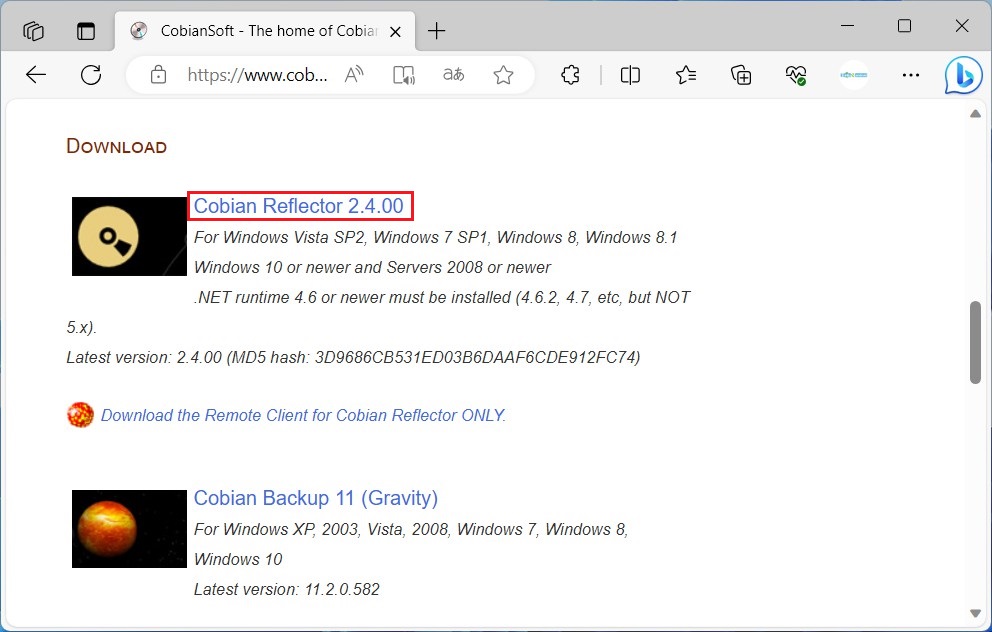
Task: Click the vertical scrollbar thumb
Action: point(975,342)
